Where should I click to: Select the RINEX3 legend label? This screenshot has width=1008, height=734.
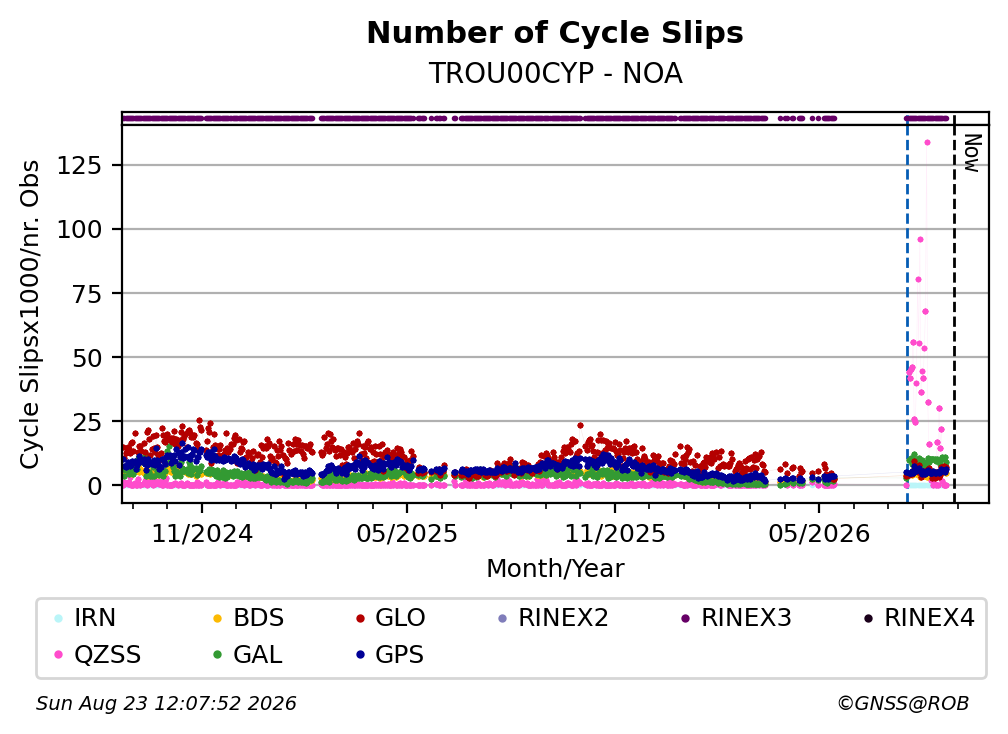point(746,618)
